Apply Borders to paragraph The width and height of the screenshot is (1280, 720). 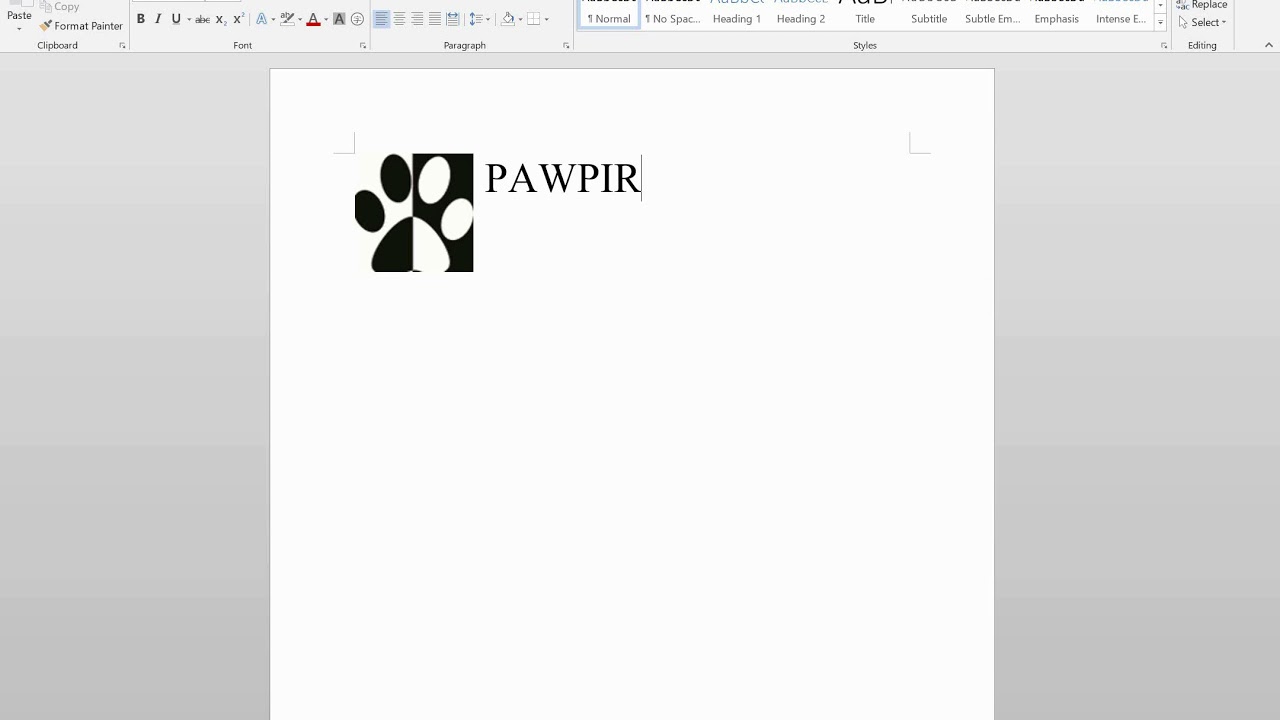534,19
